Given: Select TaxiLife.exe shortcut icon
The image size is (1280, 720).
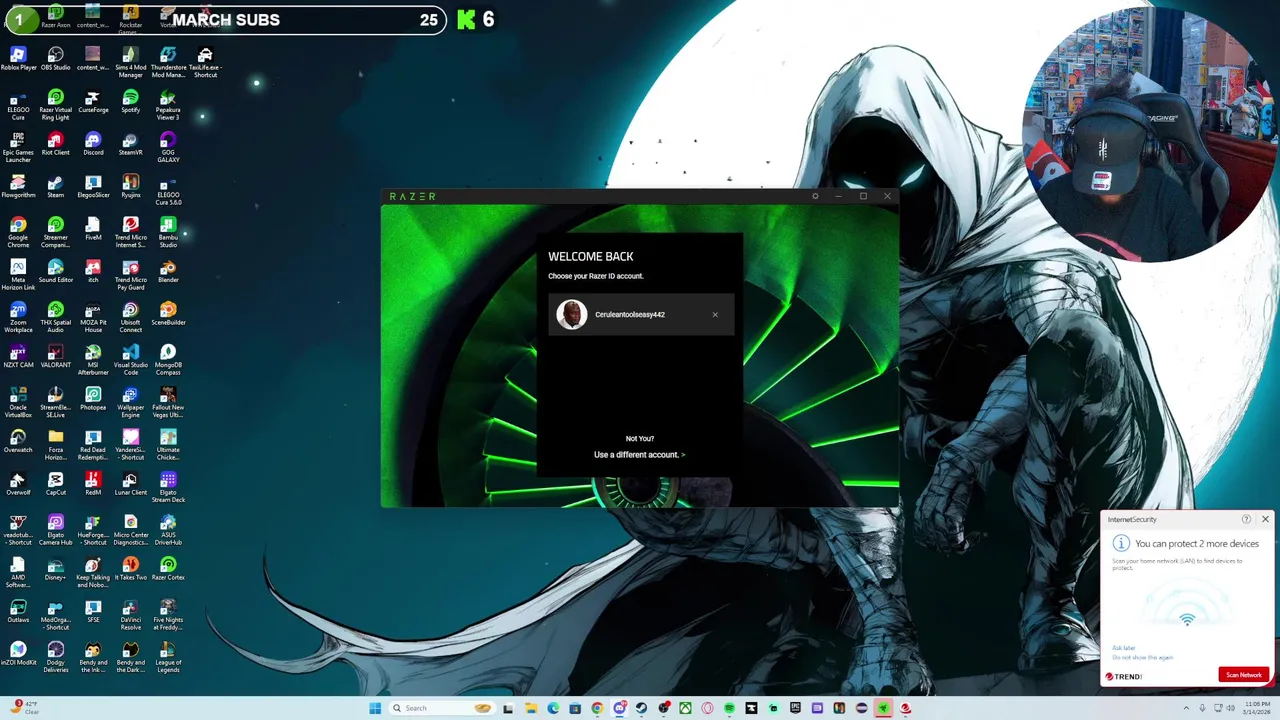Looking at the screenshot, I should [x=205, y=63].
